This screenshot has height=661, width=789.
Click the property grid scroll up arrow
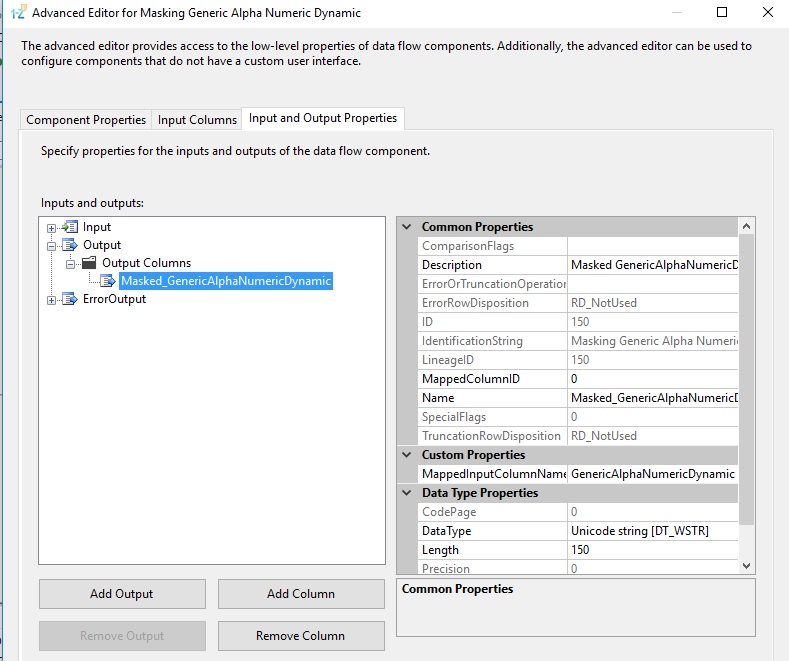point(746,226)
